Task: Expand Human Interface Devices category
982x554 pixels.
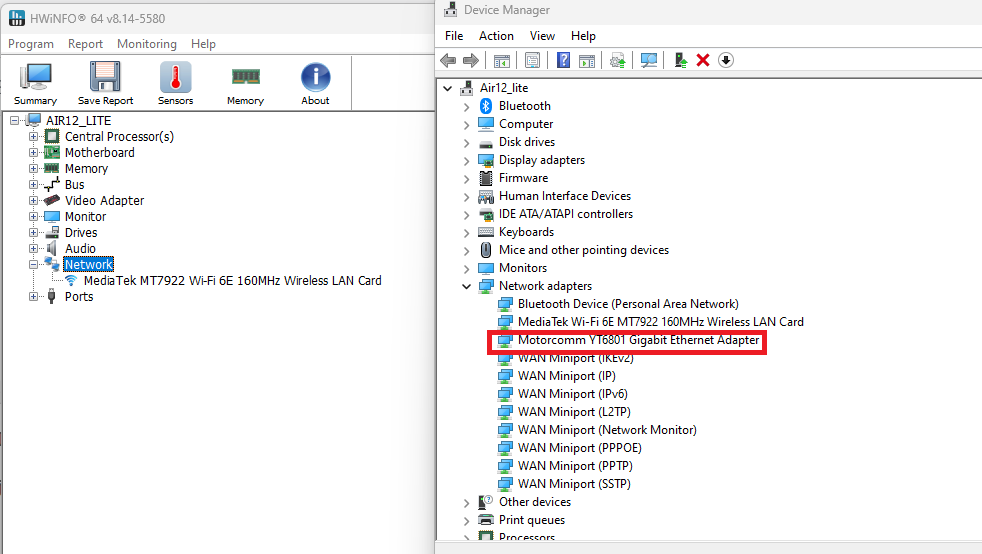Action: point(466,197)
